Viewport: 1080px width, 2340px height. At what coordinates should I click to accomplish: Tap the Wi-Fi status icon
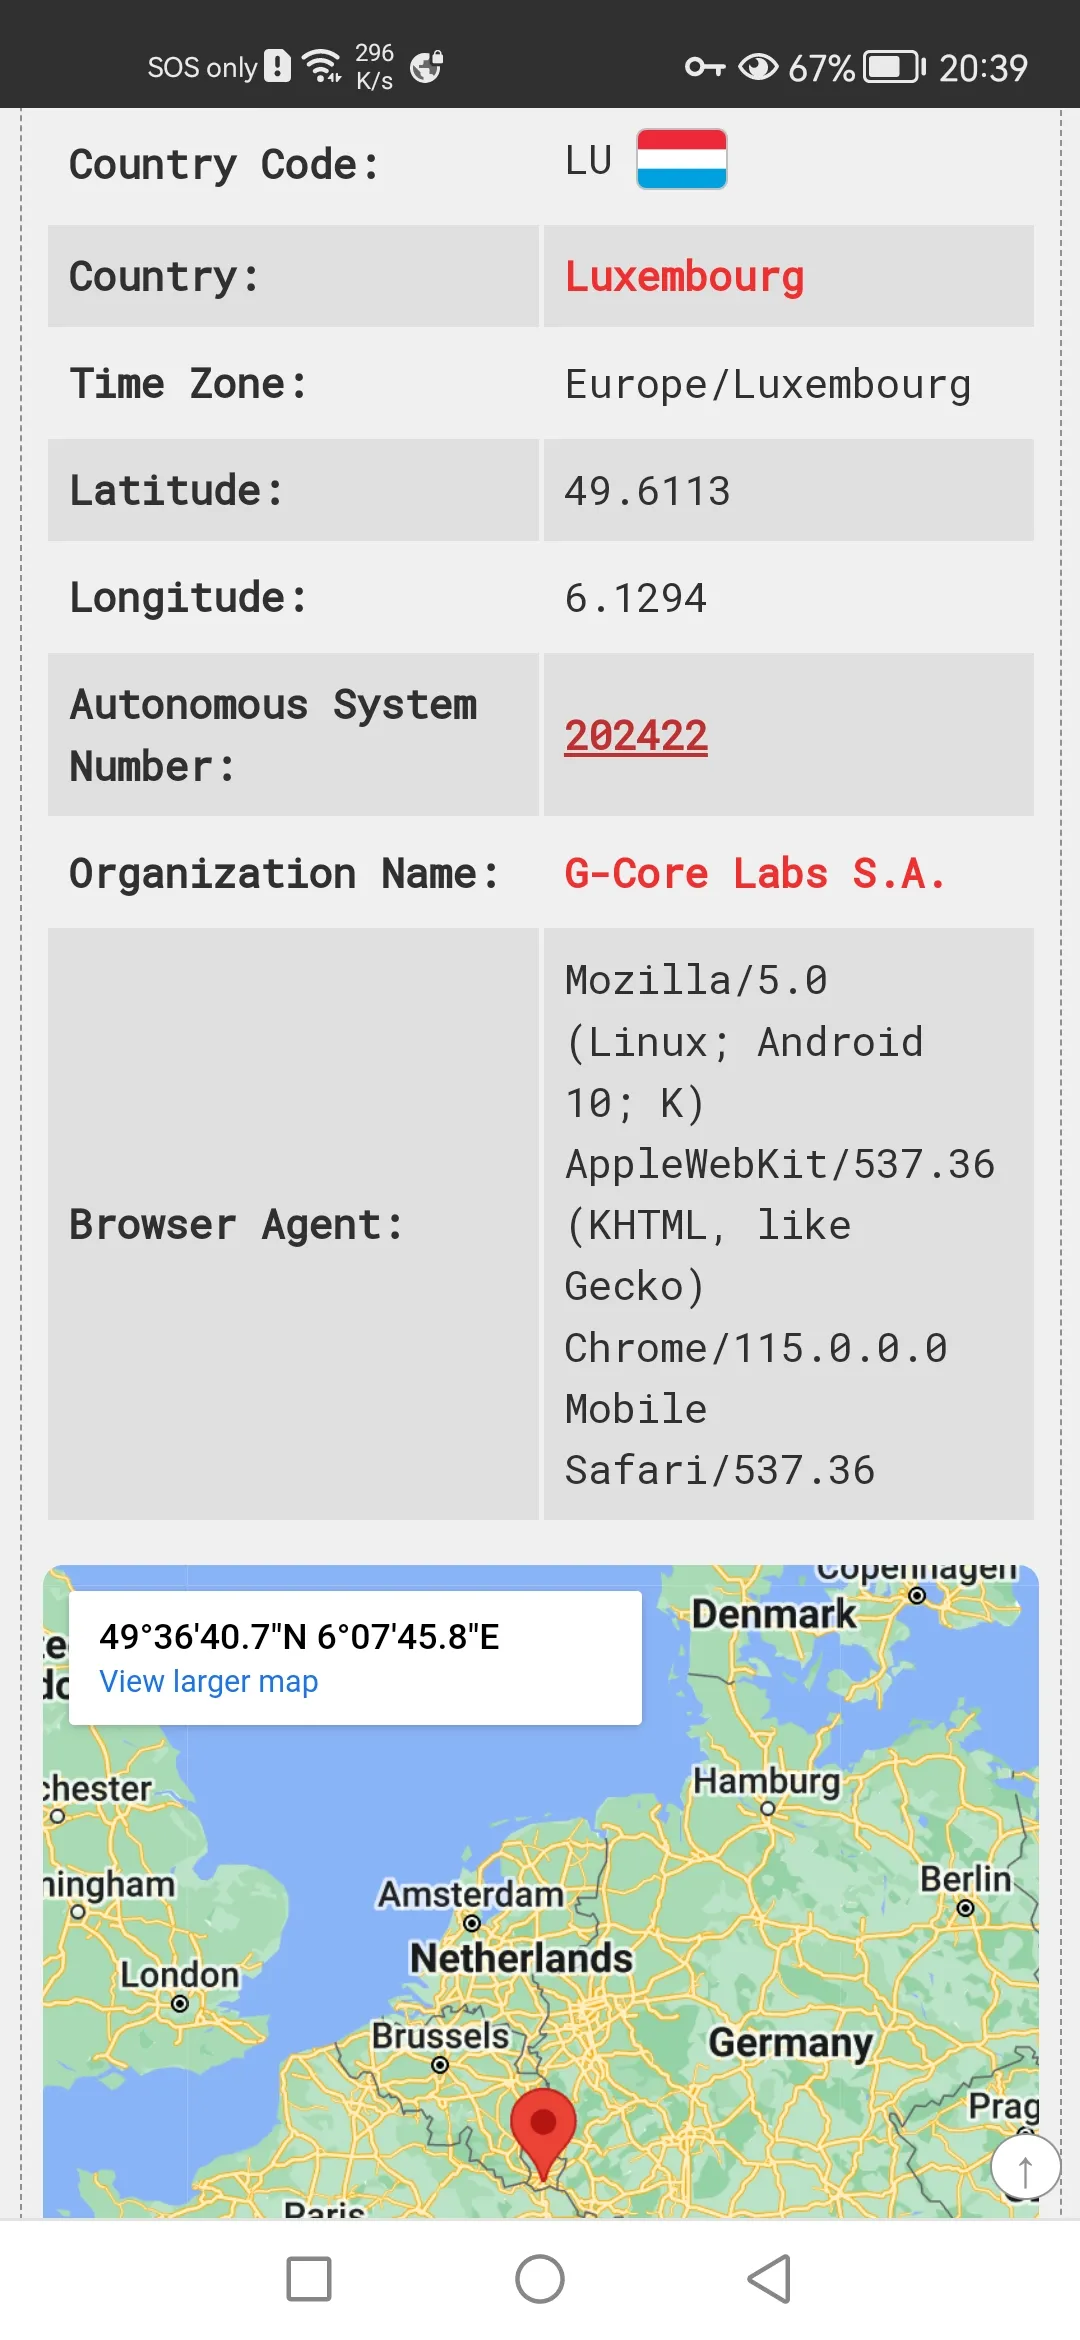pyautogui.click(x=321, y=66)
